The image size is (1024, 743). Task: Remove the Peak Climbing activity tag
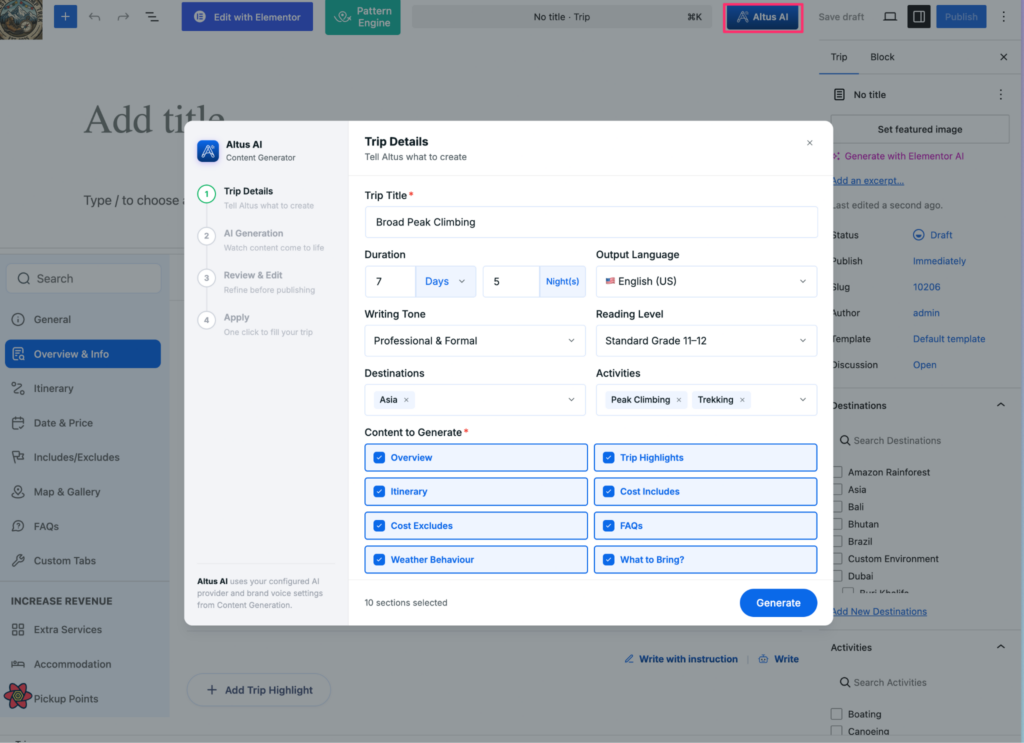(x=679, y=400)
